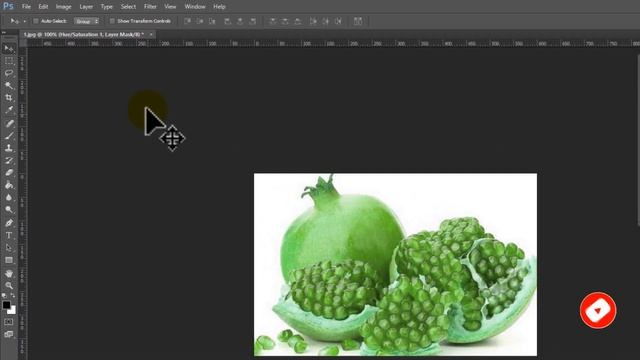Click Distribute Right Edges button
The width and height of the screenshot is (640, 360).
click(338, 21)
